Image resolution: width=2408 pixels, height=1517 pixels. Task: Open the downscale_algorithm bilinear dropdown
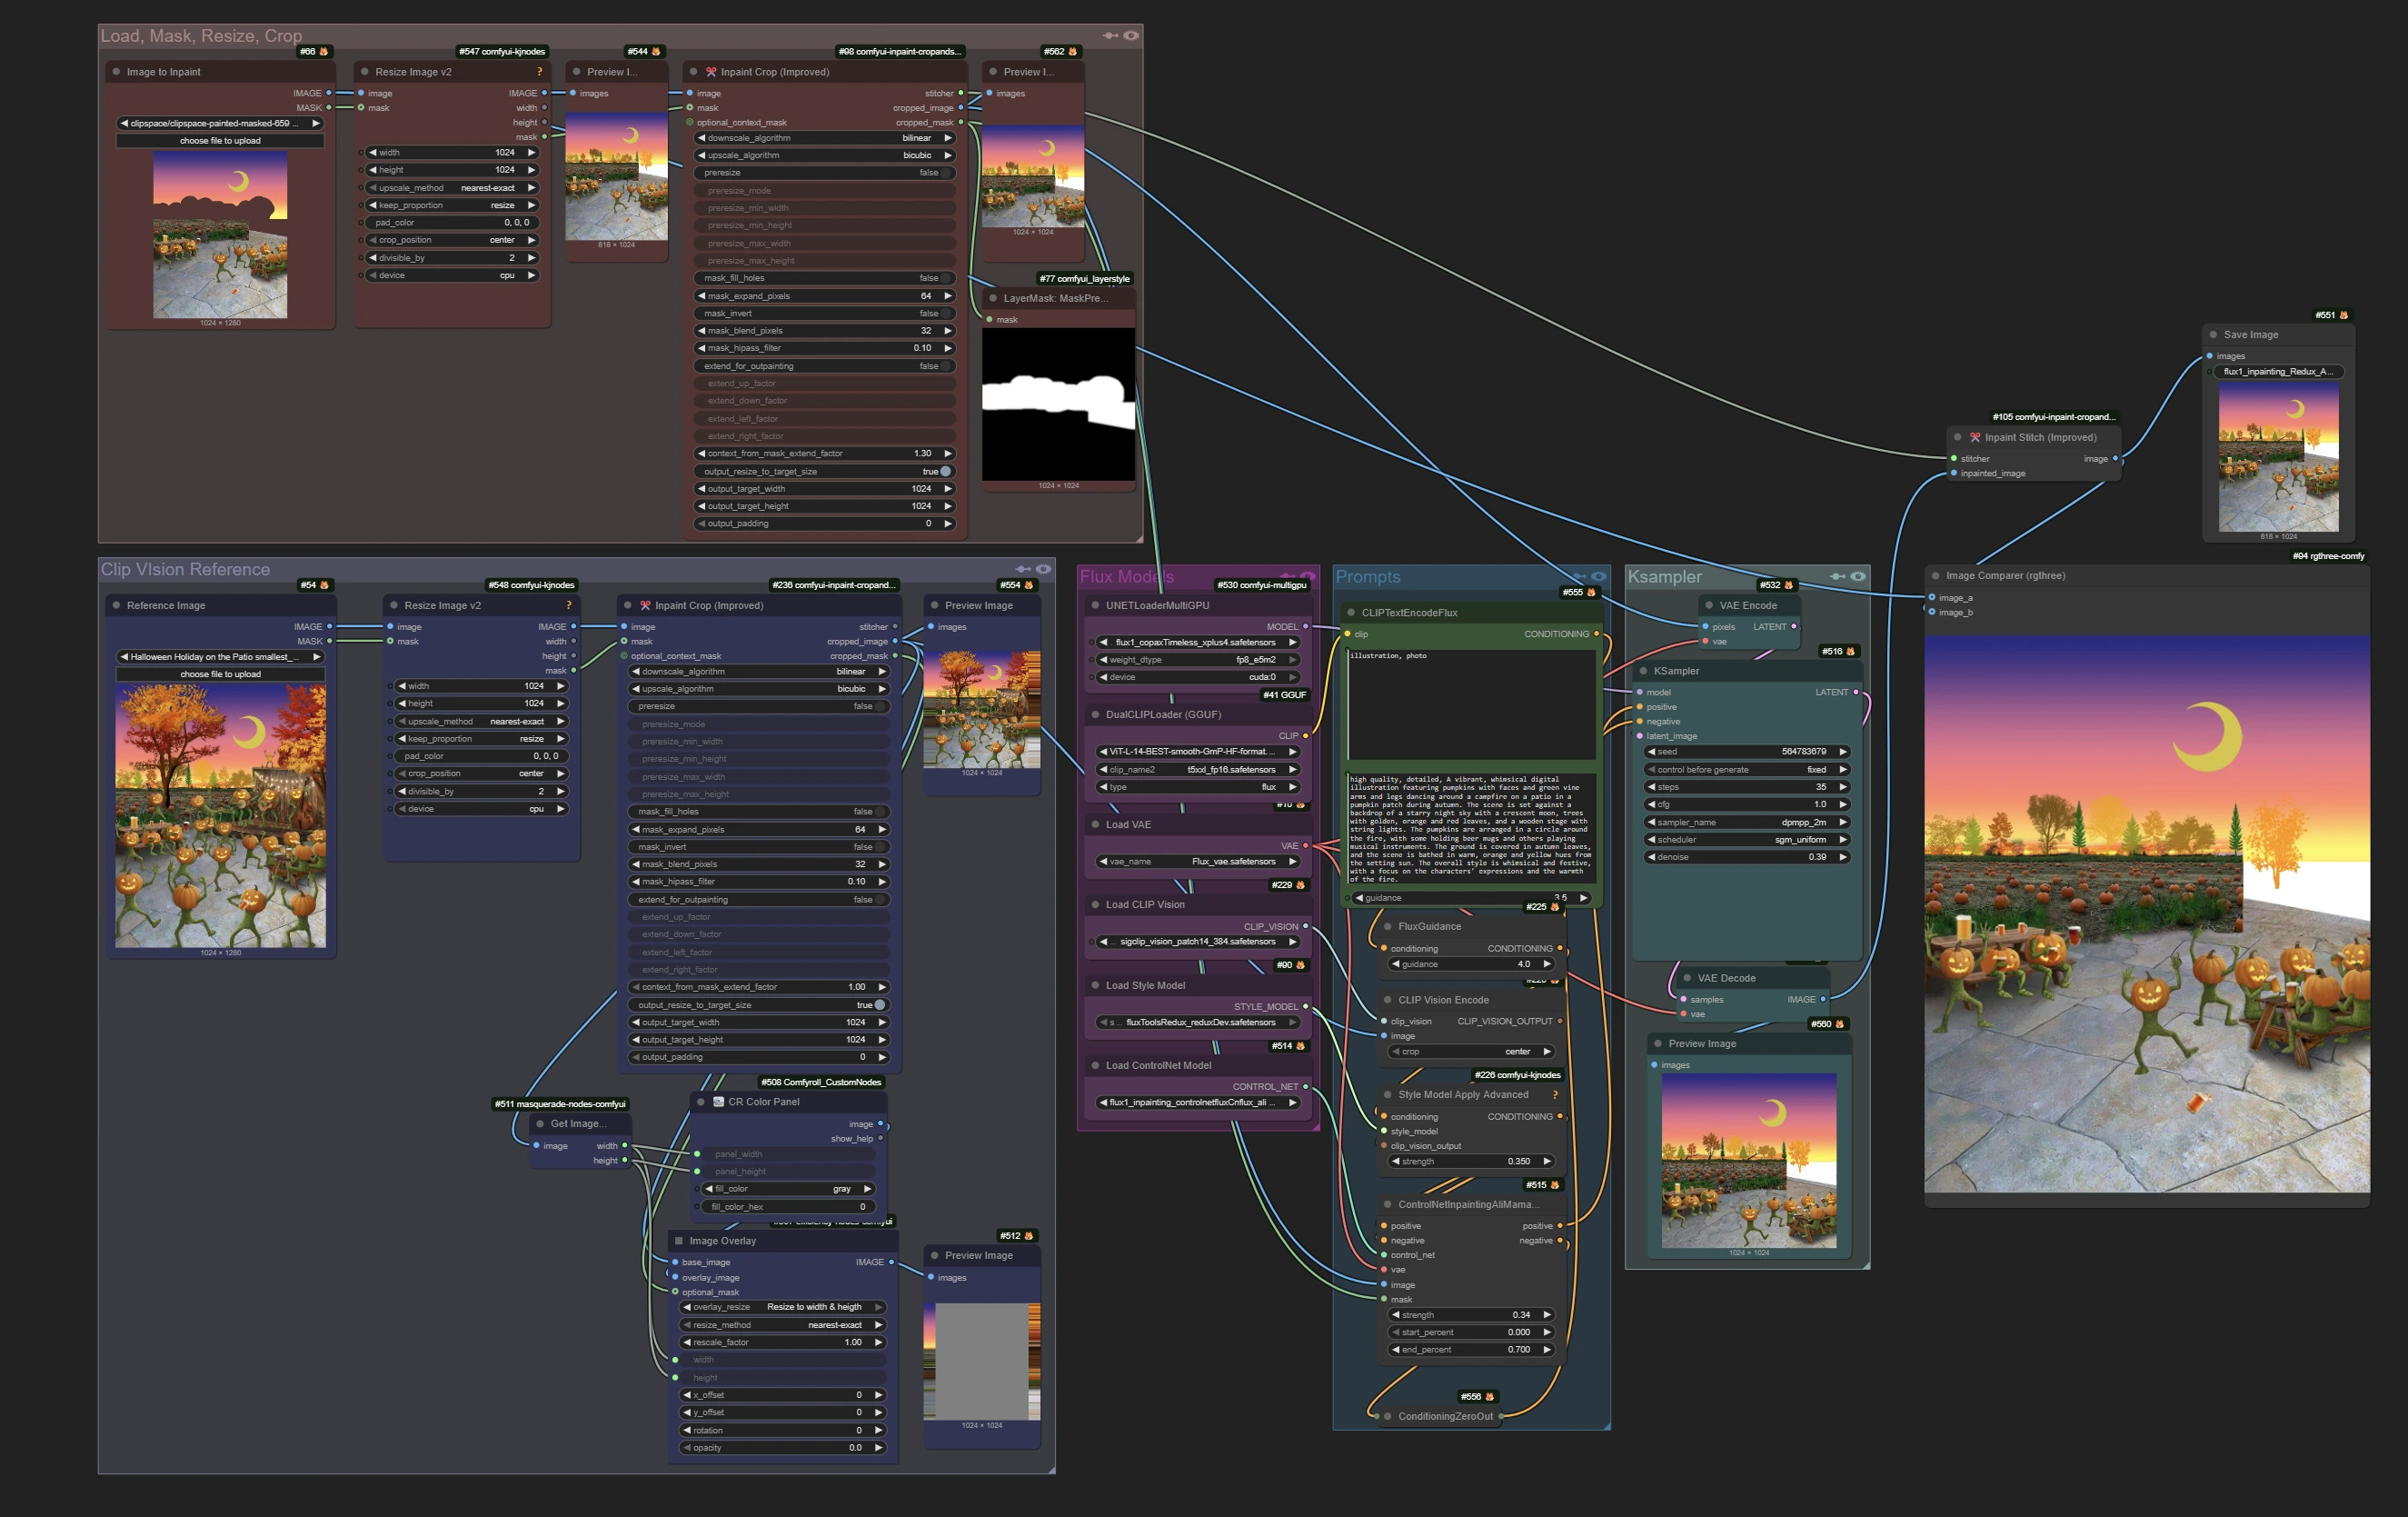(823, 137)
